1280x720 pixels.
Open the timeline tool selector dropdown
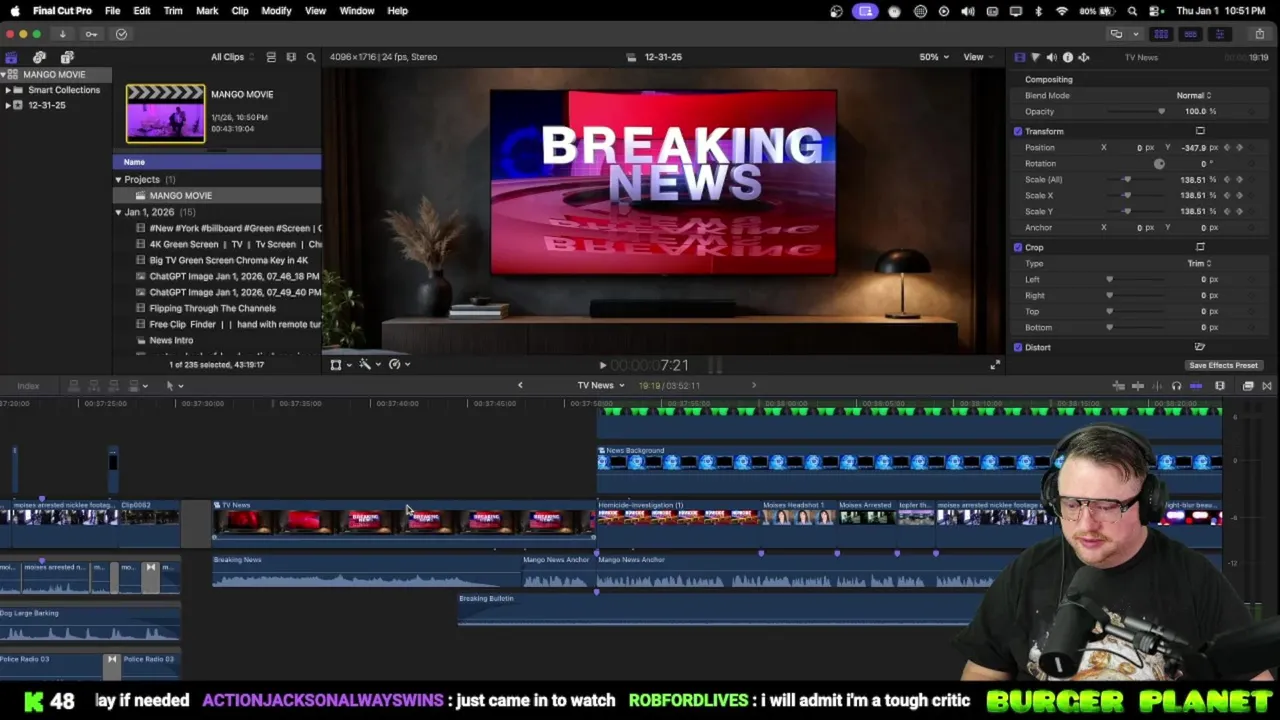coord(174,386)
